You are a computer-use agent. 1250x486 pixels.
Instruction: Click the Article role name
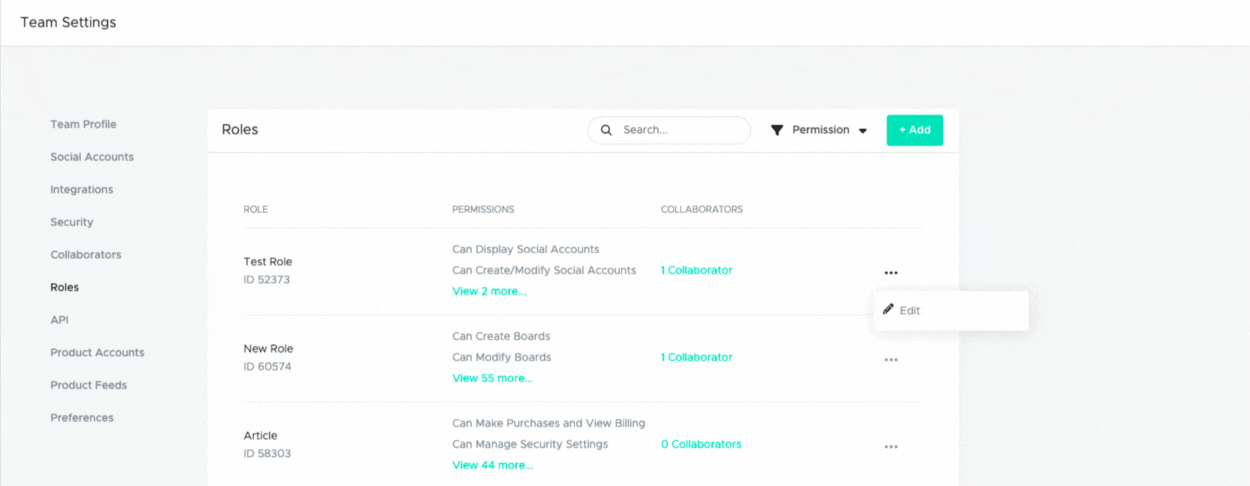[x=261, y=435]
